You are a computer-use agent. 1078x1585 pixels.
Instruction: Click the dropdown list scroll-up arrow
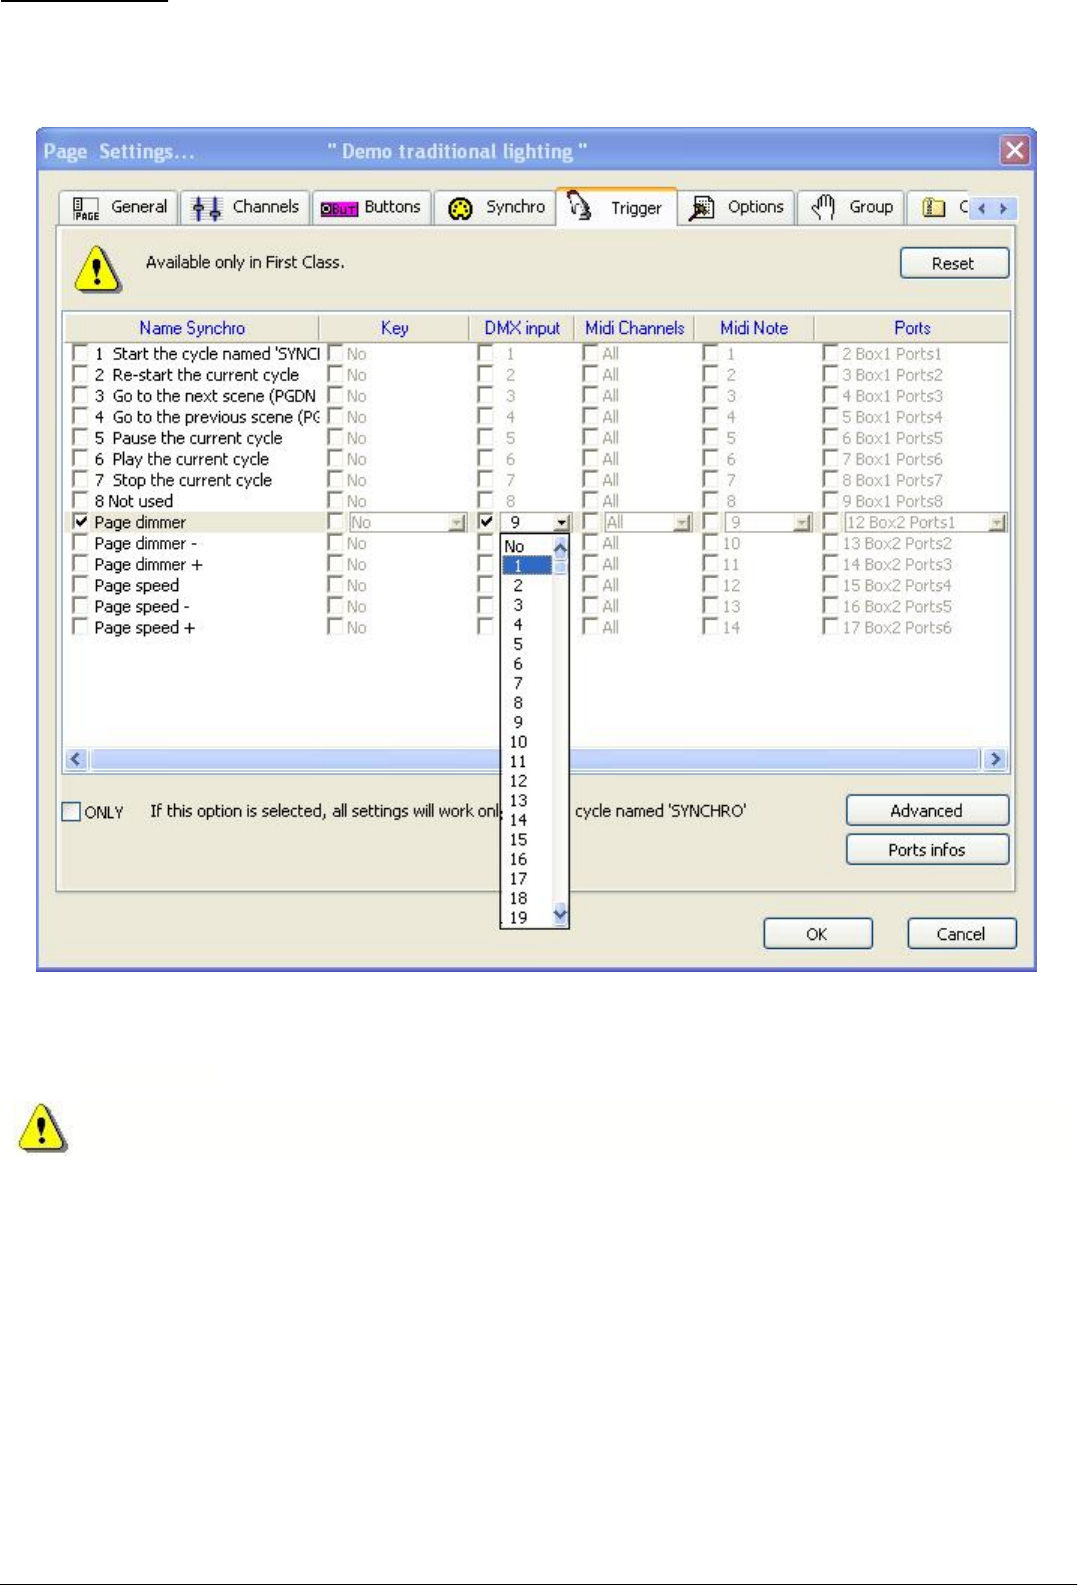tap(560, 547)
